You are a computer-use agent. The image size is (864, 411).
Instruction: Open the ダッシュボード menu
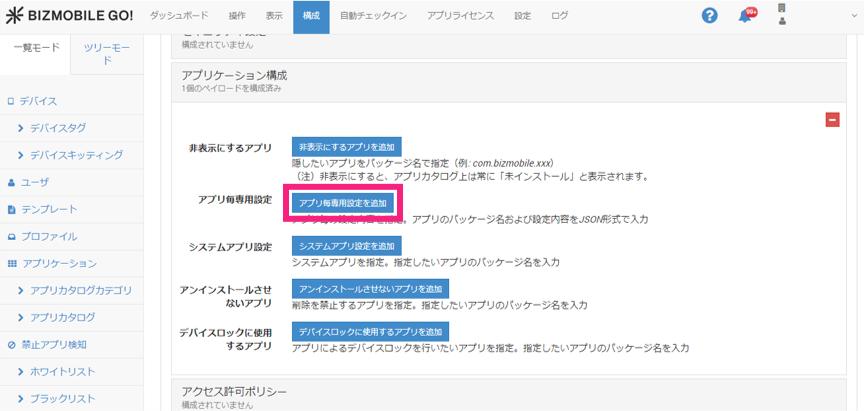[180, 16]
